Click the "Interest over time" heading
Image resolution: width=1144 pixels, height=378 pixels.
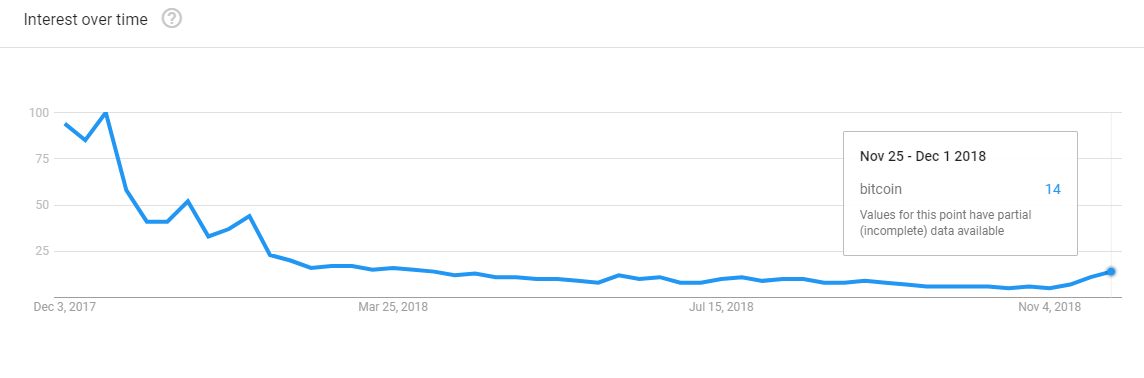coord(85,20)
